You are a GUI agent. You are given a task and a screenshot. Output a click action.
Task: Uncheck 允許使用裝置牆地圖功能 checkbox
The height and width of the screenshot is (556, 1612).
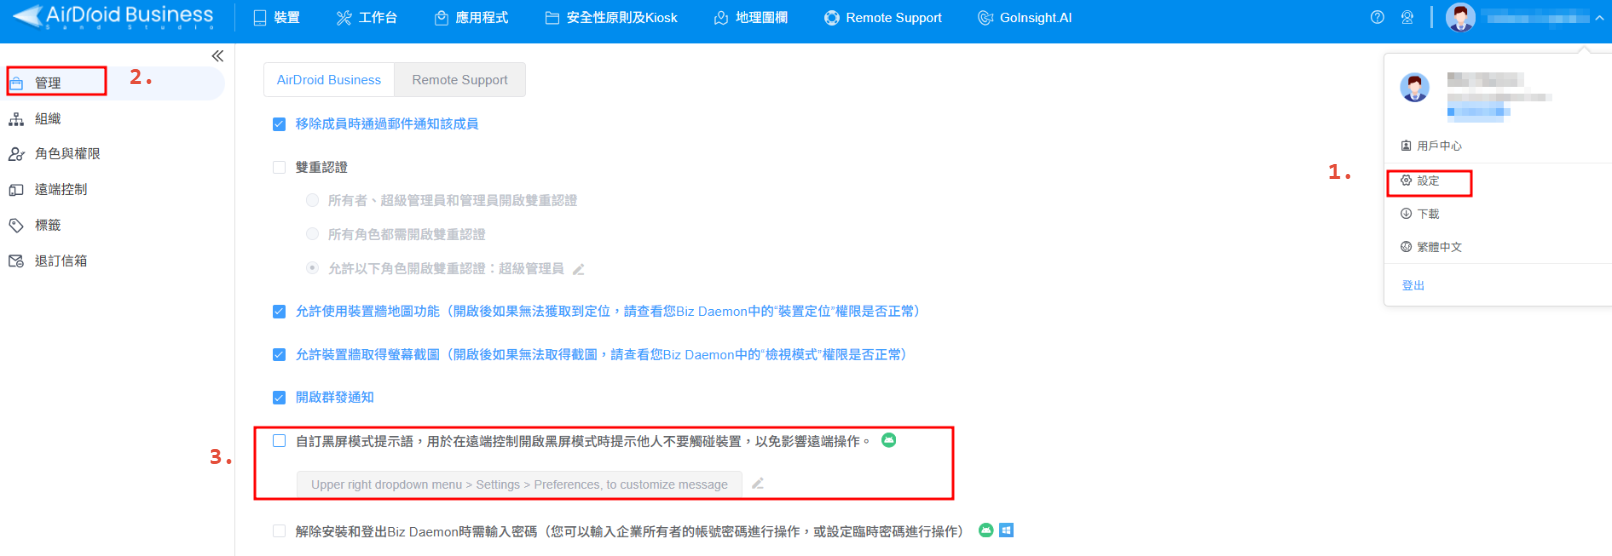click(x=279, y=312)
